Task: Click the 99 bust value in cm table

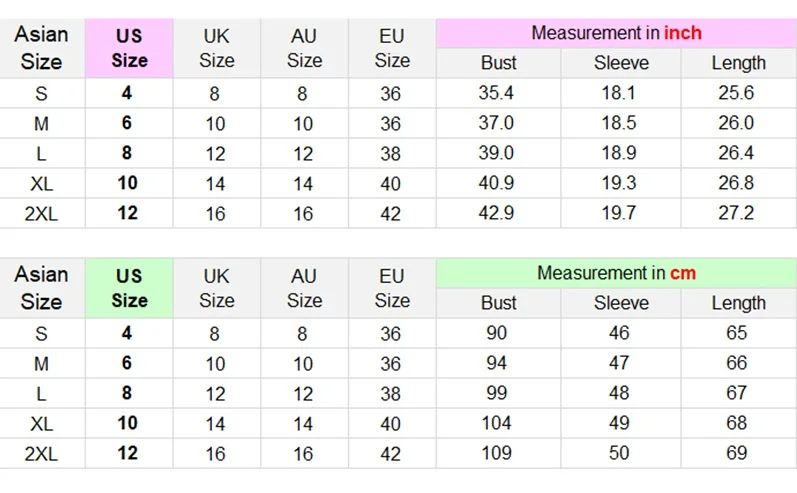Action: coord(498,393)
